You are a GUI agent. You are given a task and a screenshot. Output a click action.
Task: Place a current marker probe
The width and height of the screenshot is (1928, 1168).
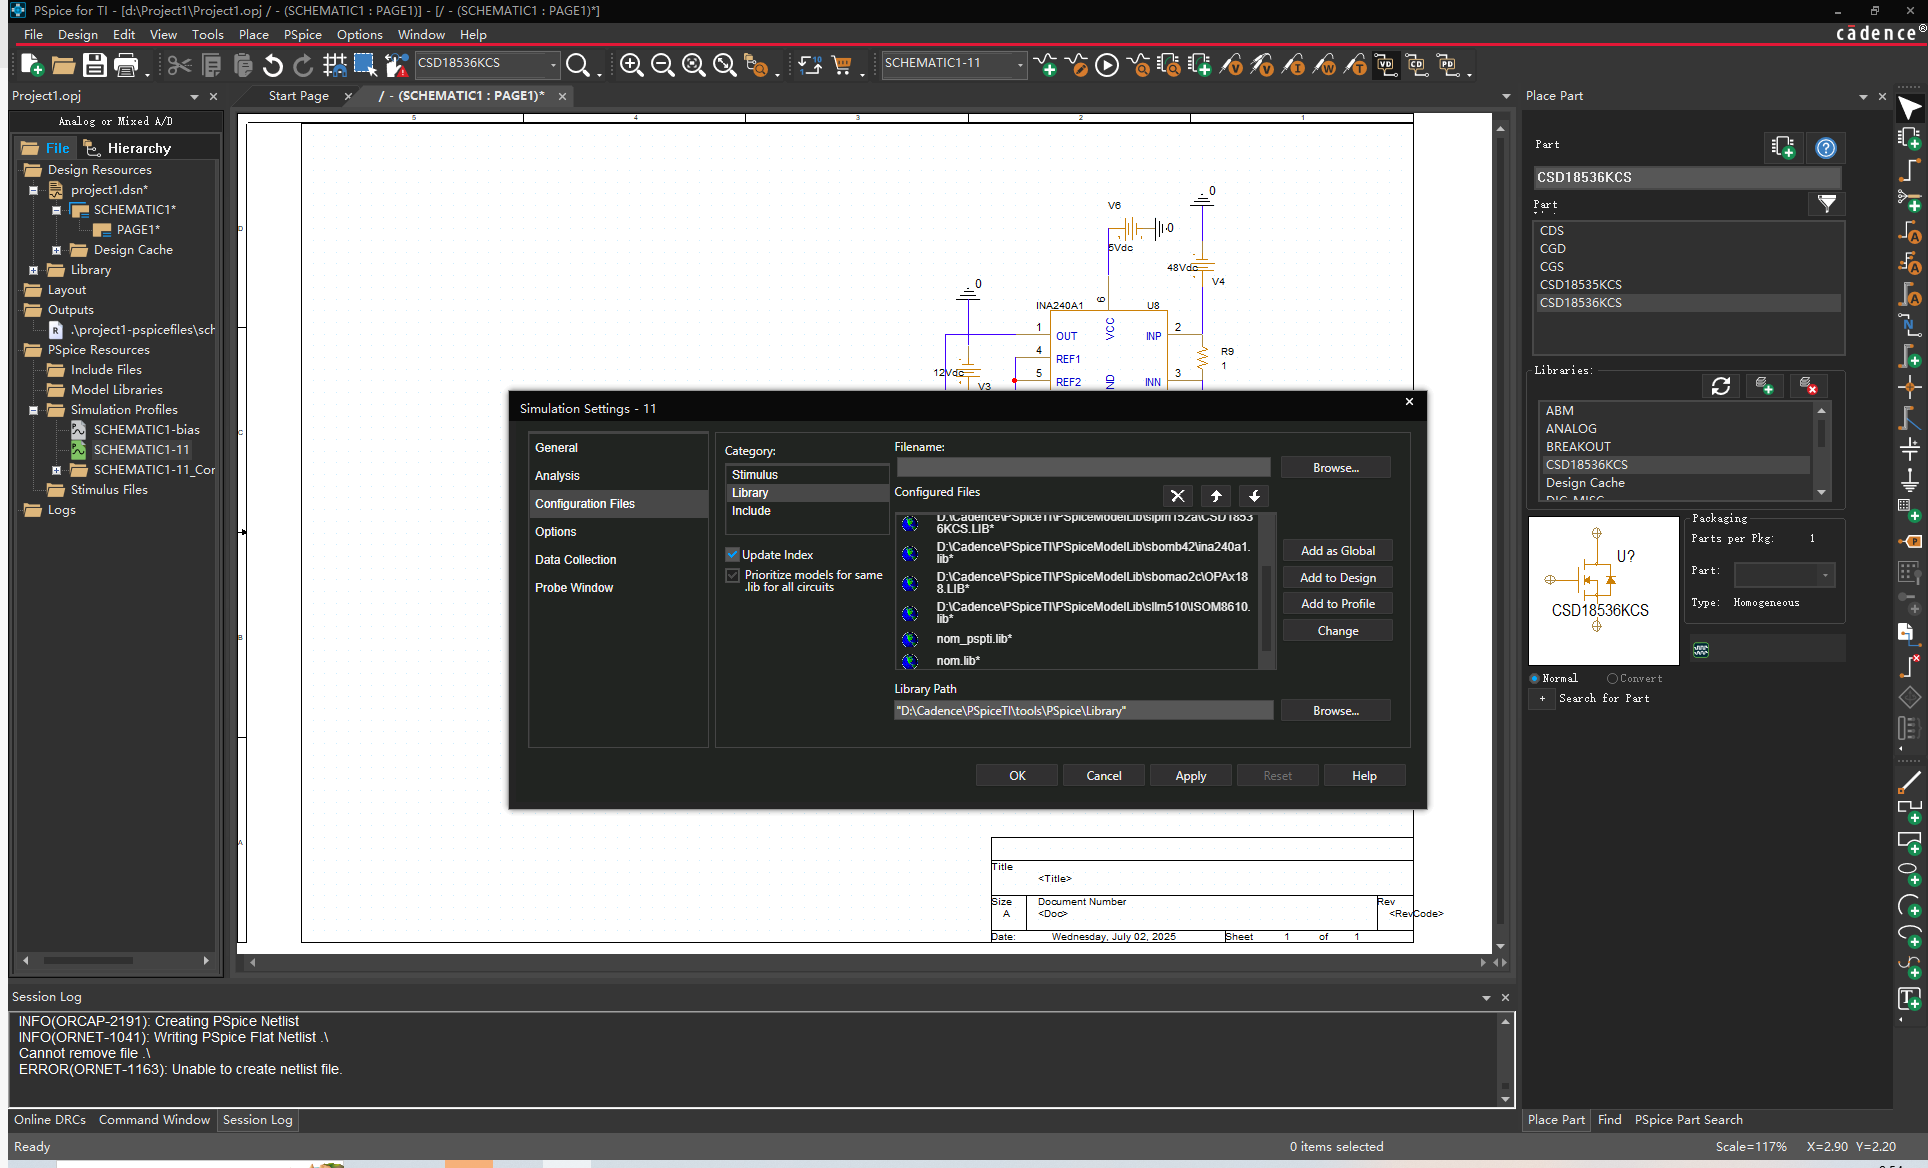coord(1293,65)
